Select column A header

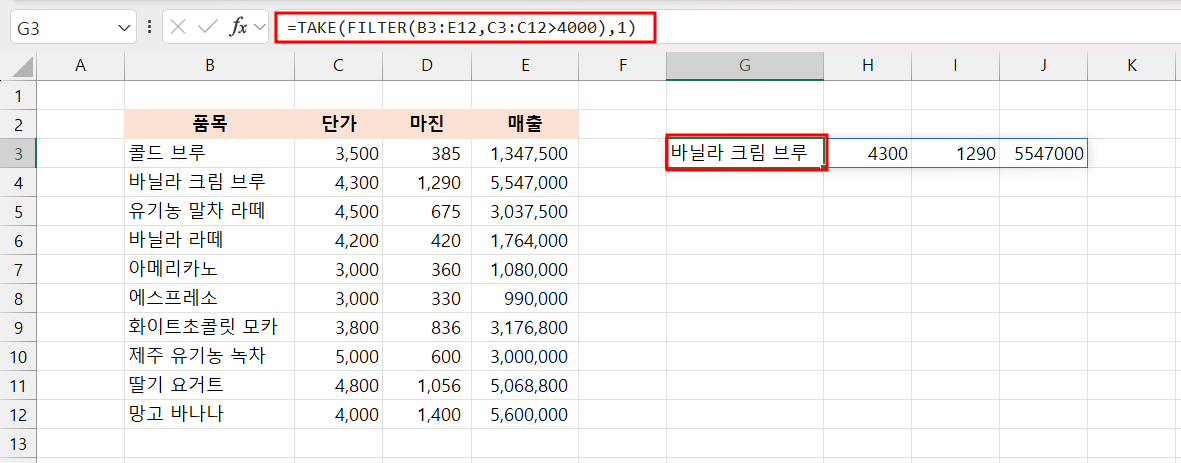81,65
